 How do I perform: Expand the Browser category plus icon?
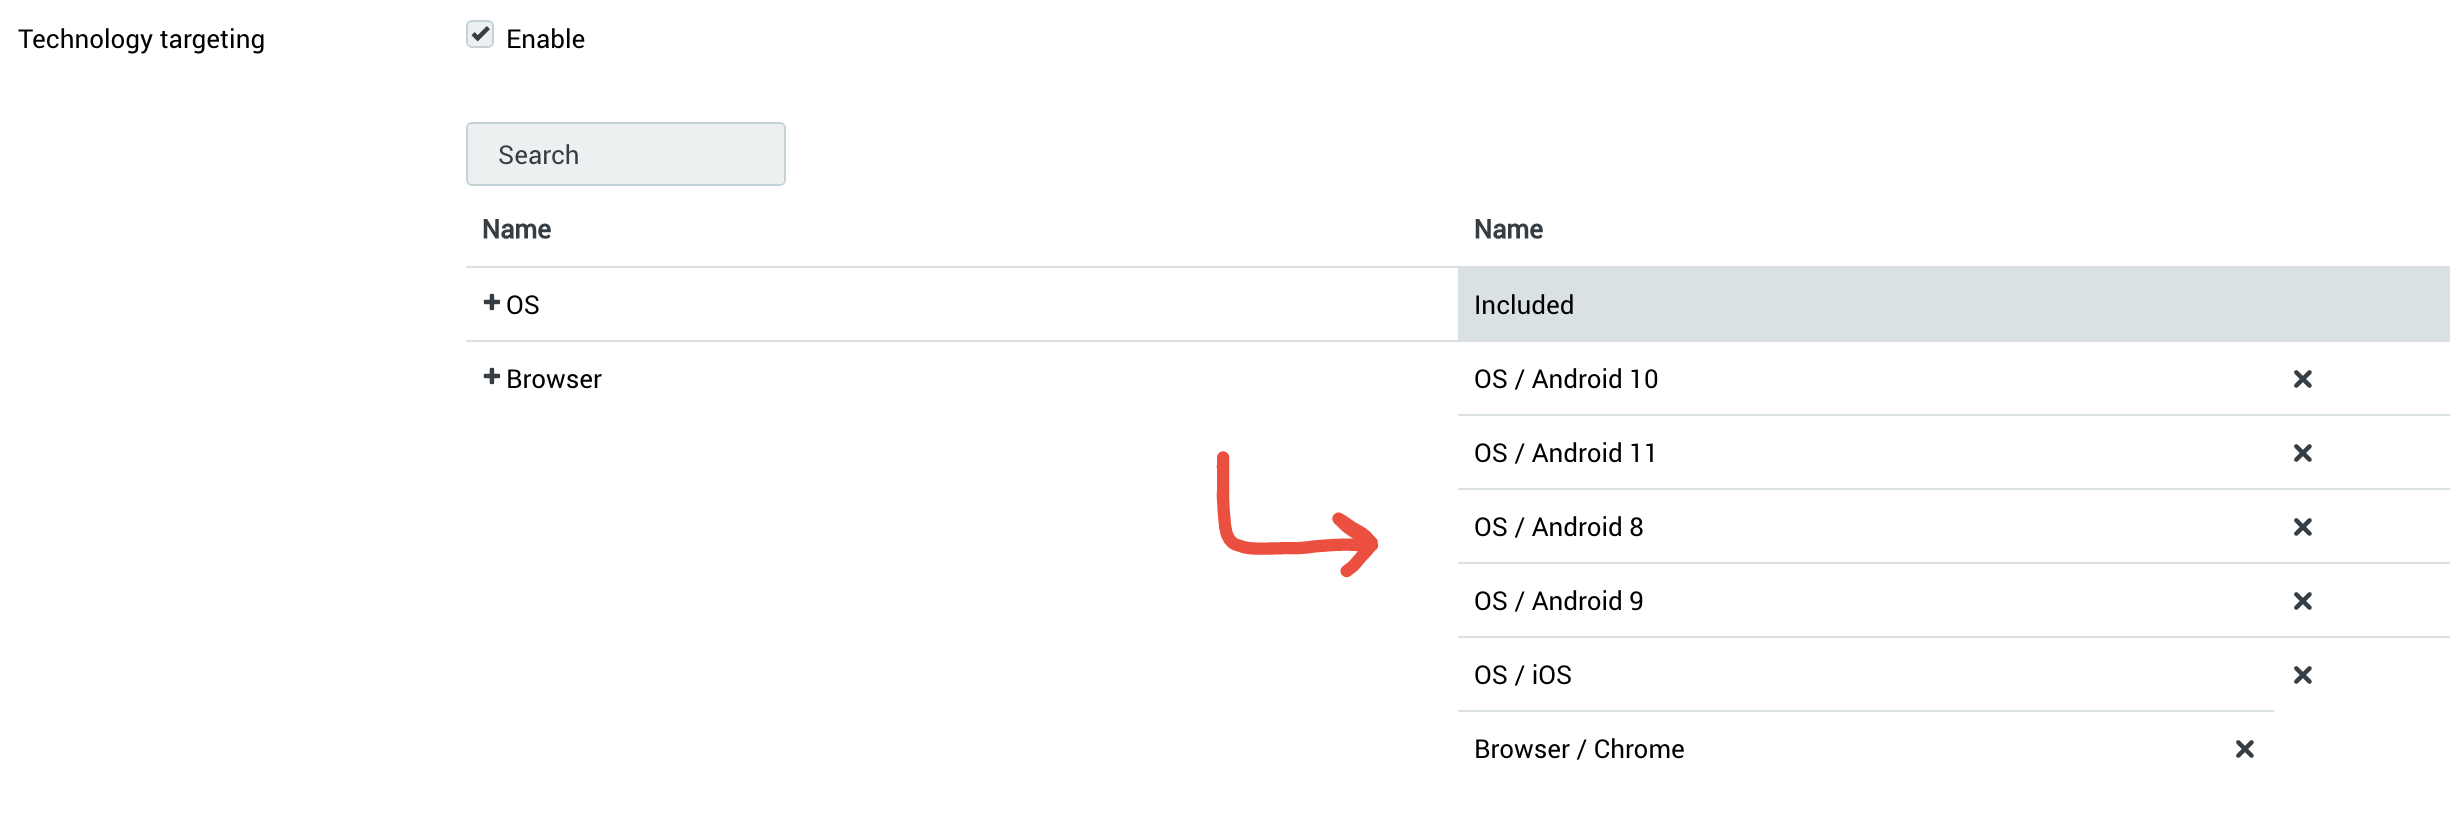pyautogui.click(x=491, y=377)
